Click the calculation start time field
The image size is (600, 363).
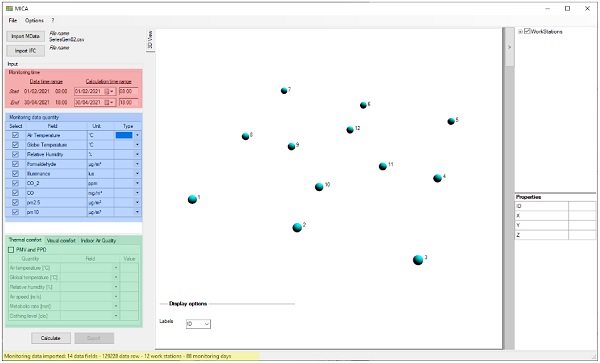(x=129, y=91)
